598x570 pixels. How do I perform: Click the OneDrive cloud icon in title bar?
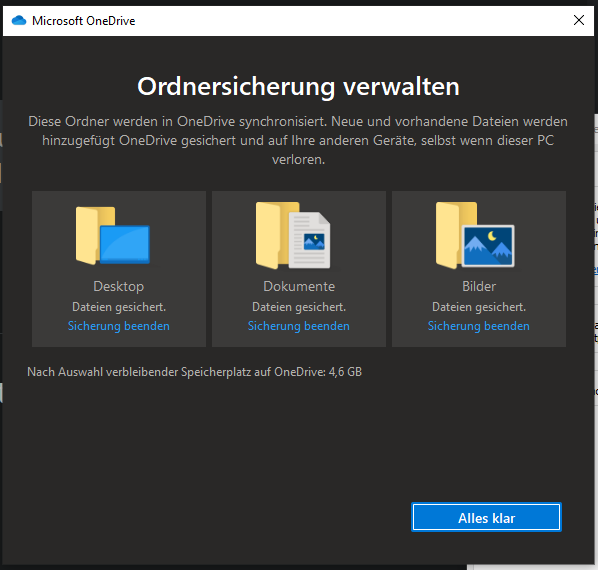click(19, 20)
